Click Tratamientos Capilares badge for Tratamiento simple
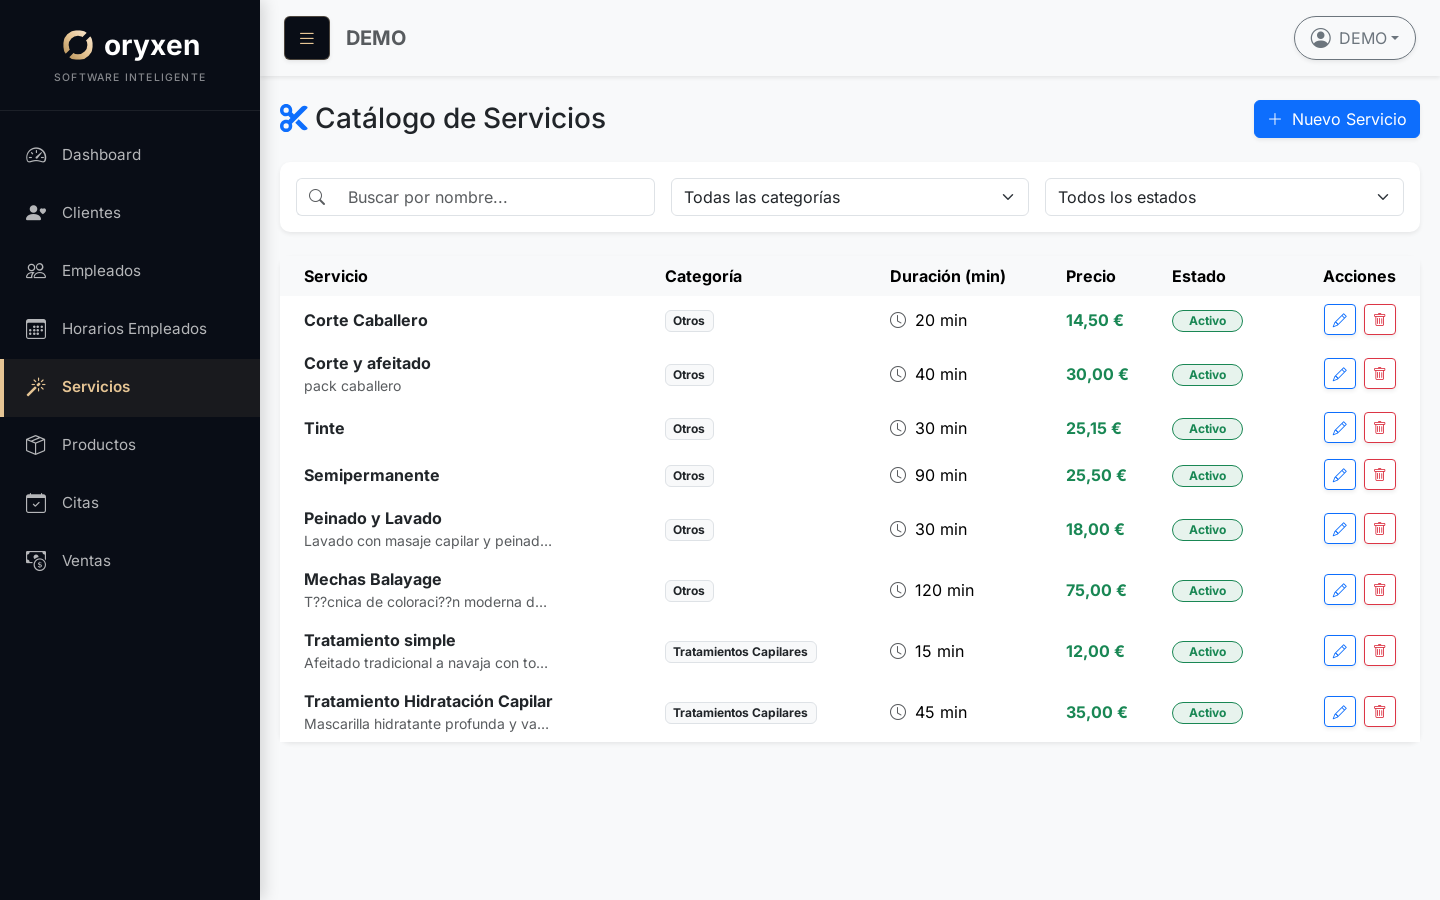This screenshot has width=1440, height=900. click(x=741, y=652)
